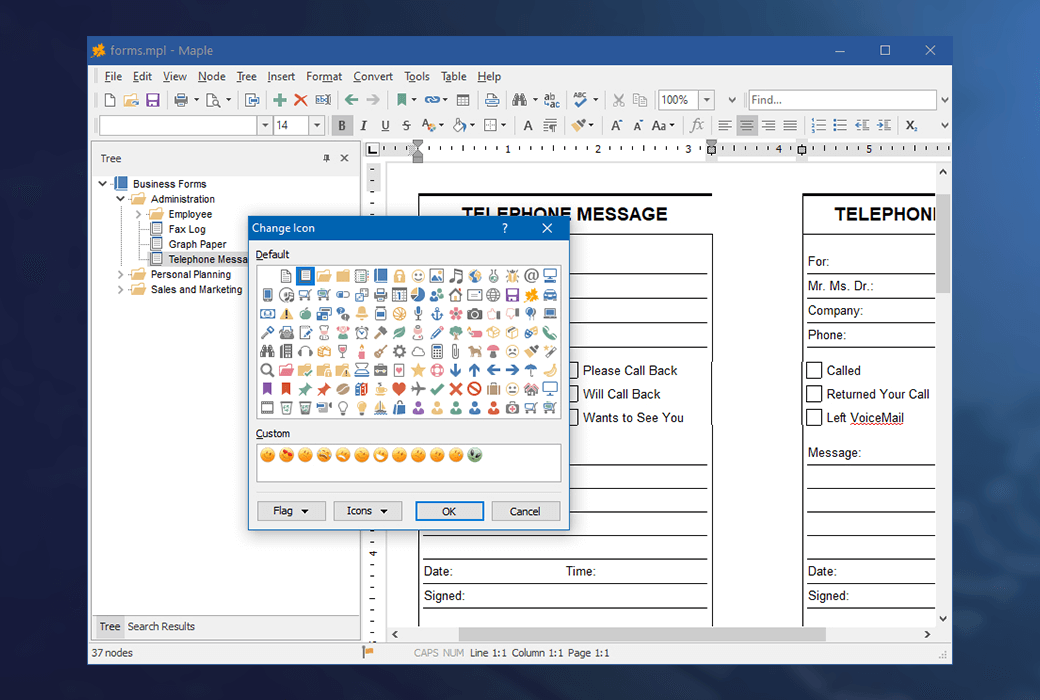
Task: Click the Find binoculars toolbar icon
Action: pyautogui.click(x=519, y=100)
